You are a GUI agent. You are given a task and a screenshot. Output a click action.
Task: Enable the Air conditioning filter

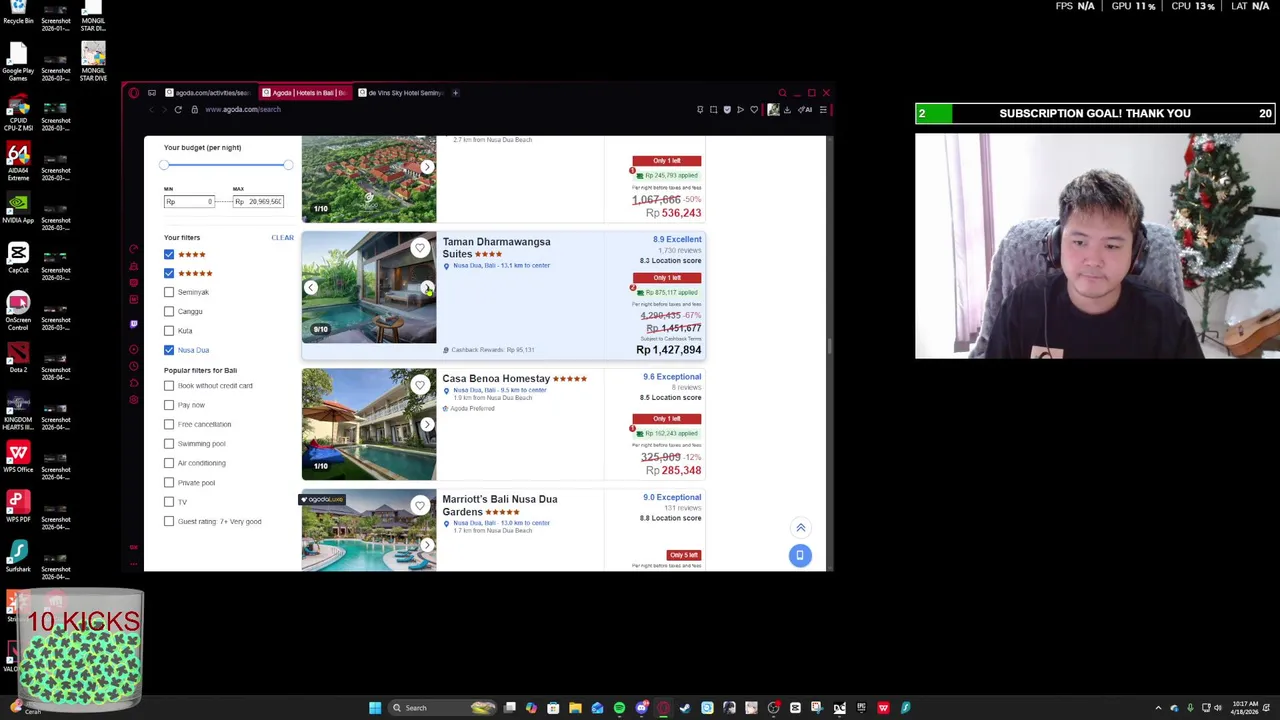tap(169, 463)
